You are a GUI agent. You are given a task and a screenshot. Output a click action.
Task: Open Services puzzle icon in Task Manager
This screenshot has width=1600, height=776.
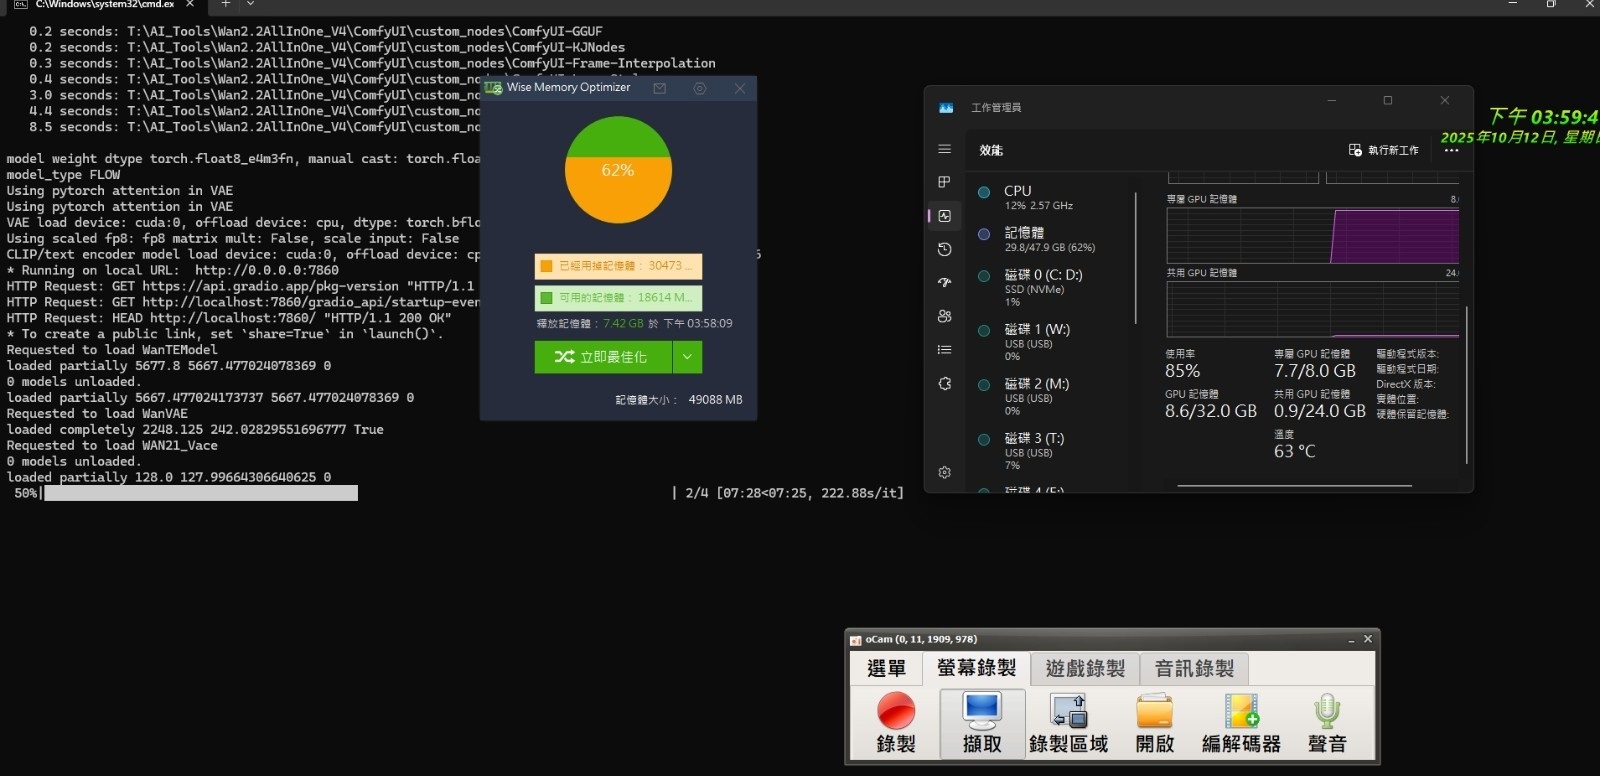[x=944, y=384]
